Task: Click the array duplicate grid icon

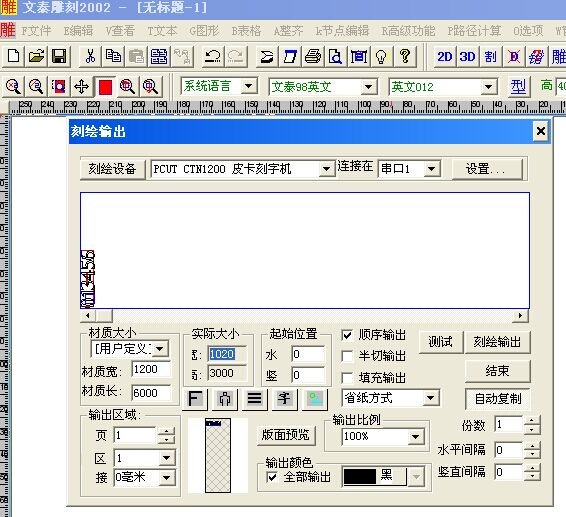Action: (159, 56)
